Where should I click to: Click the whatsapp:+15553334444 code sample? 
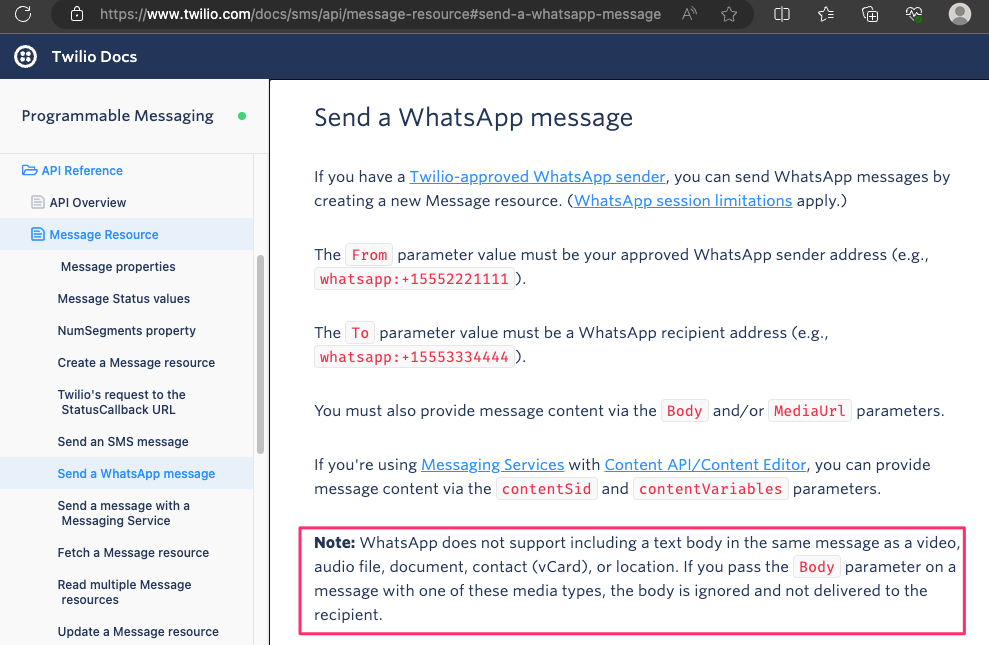pos(414,357)
